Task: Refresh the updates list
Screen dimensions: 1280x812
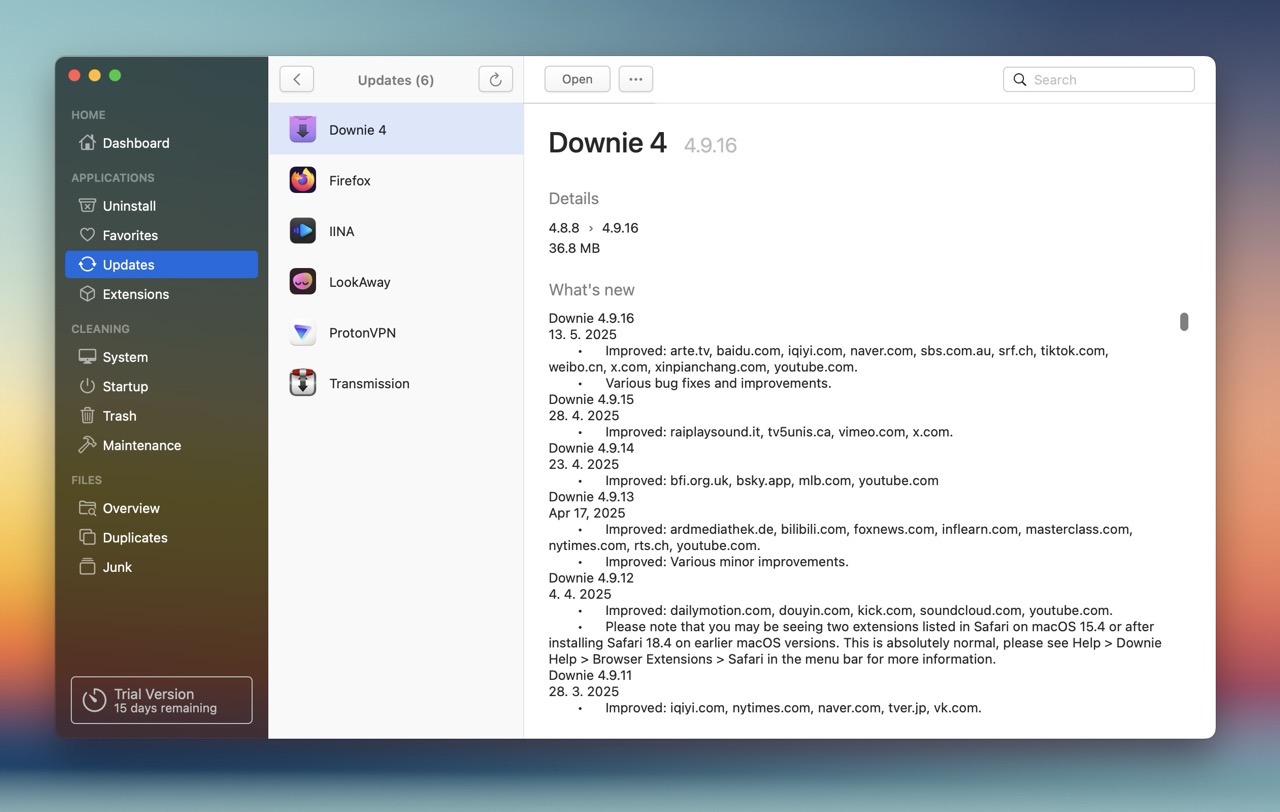Action: point(496,80)
